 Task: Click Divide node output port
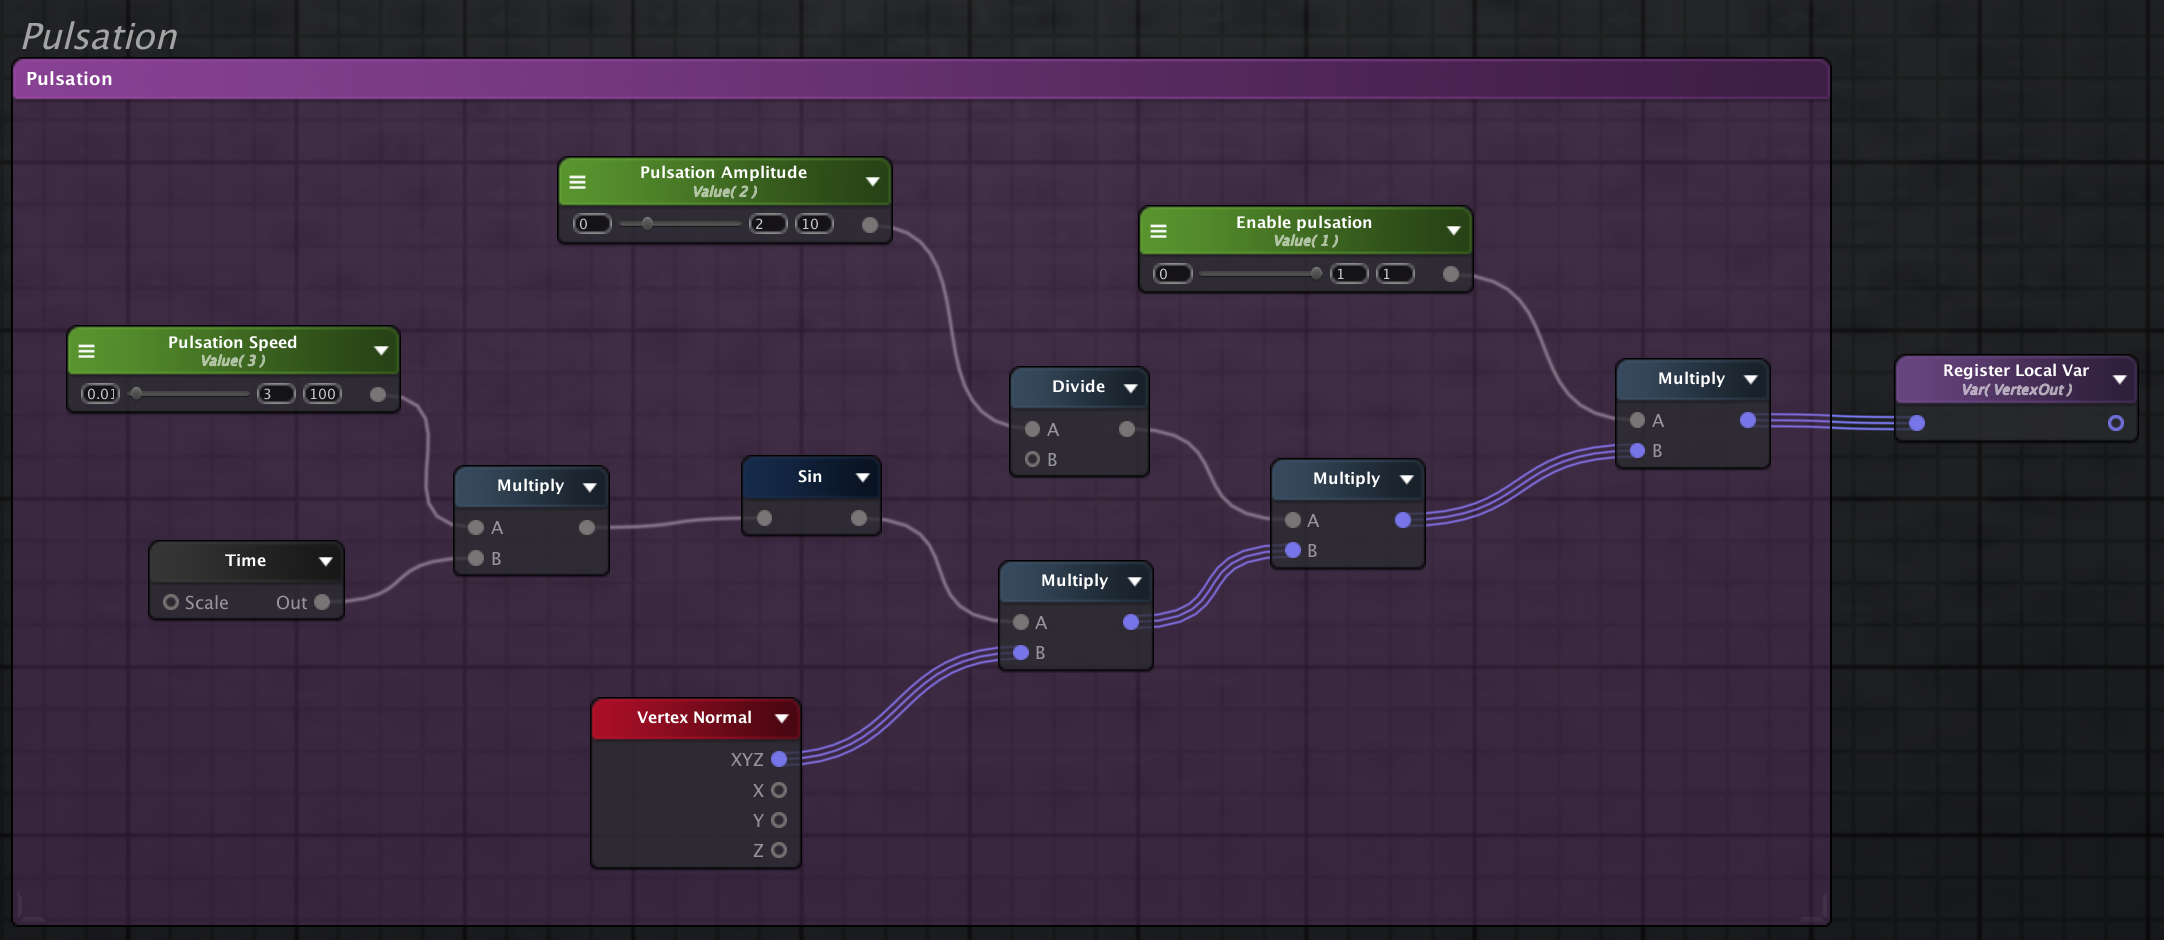tap(1127, 429)
